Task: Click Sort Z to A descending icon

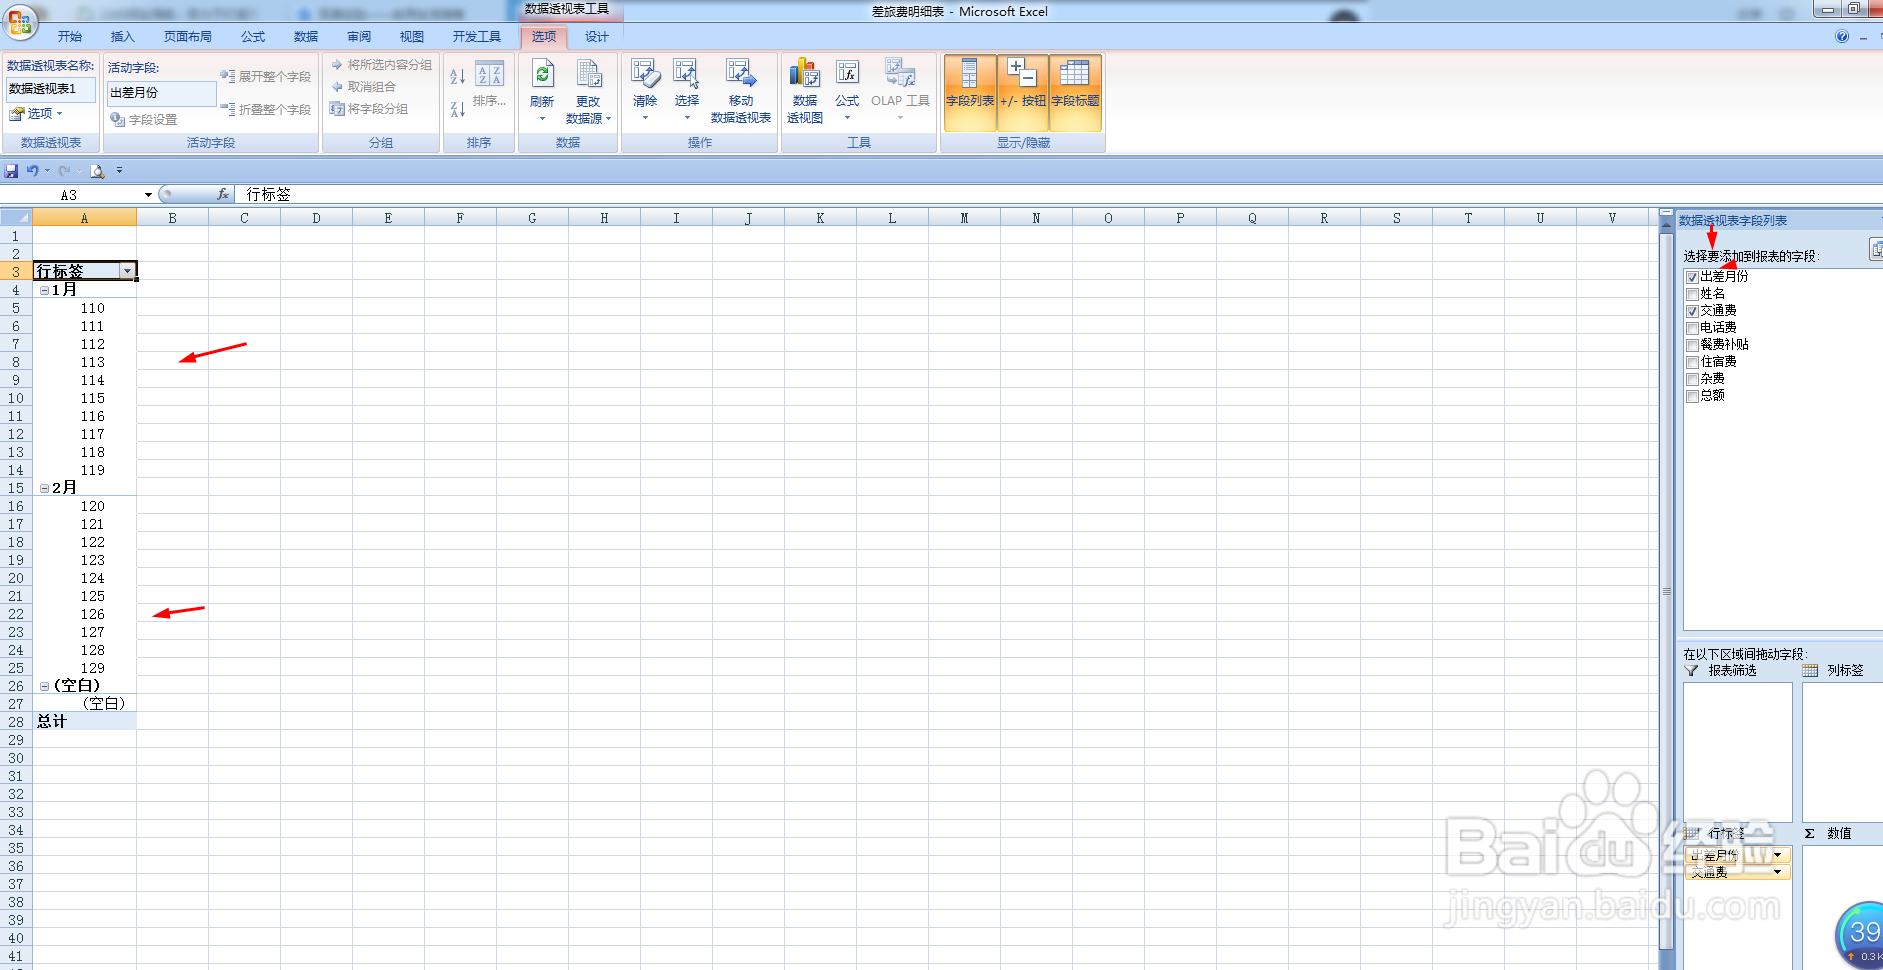Action: tap(458, 109)
